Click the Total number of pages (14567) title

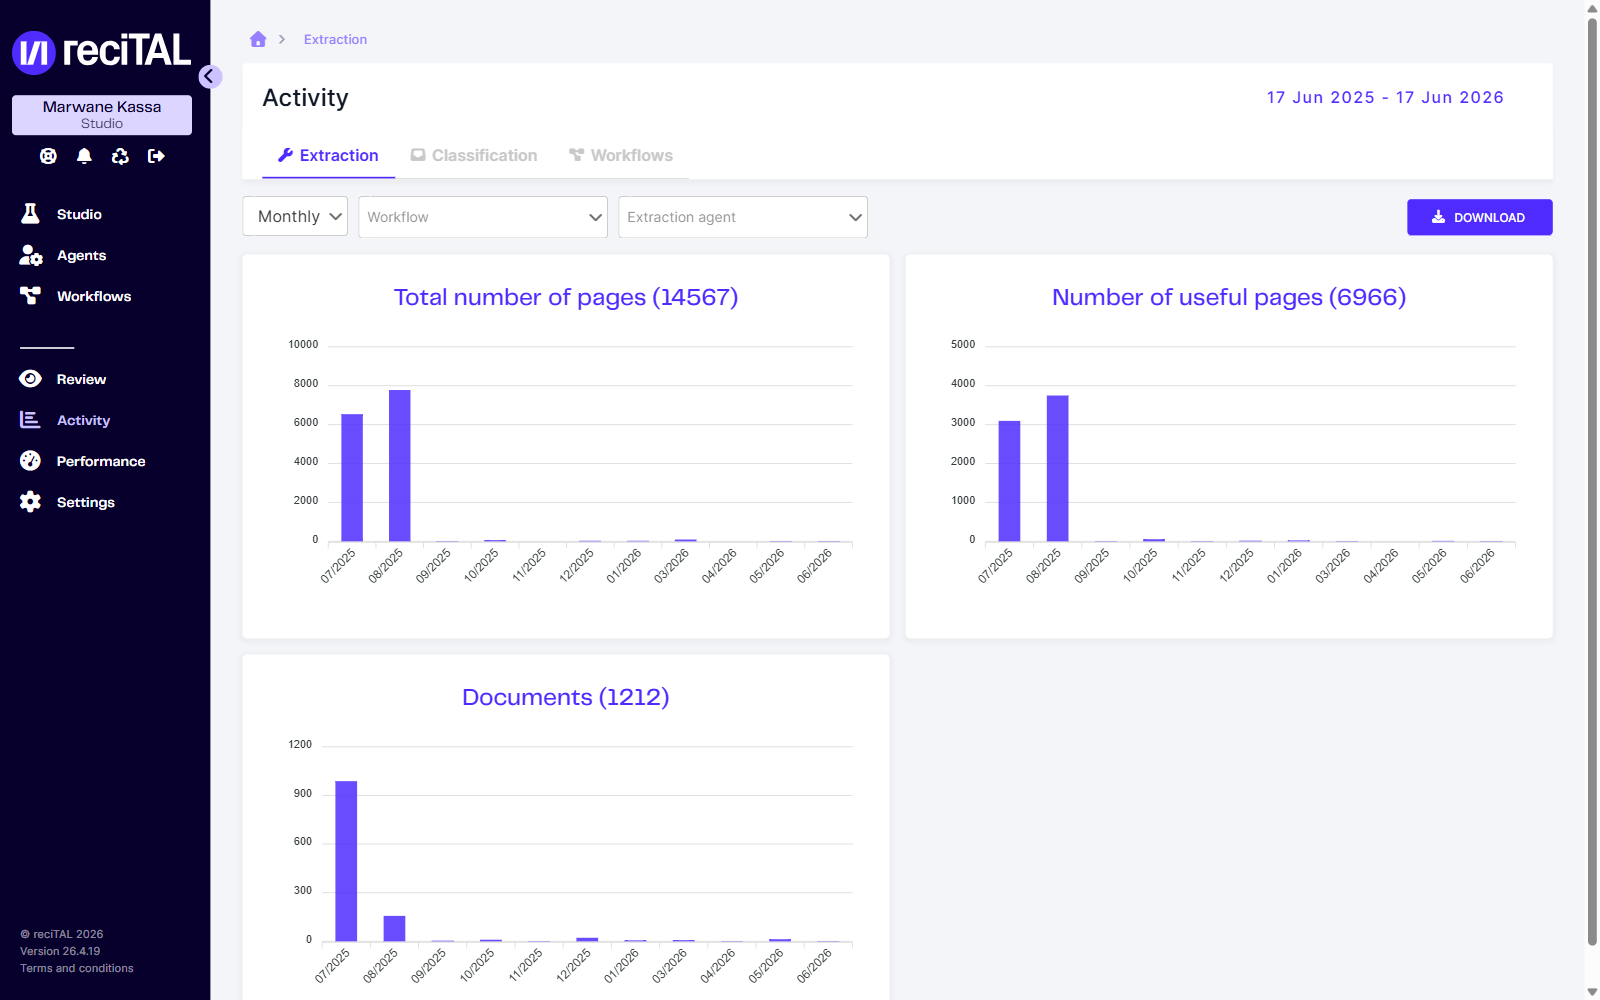[566, 297]
